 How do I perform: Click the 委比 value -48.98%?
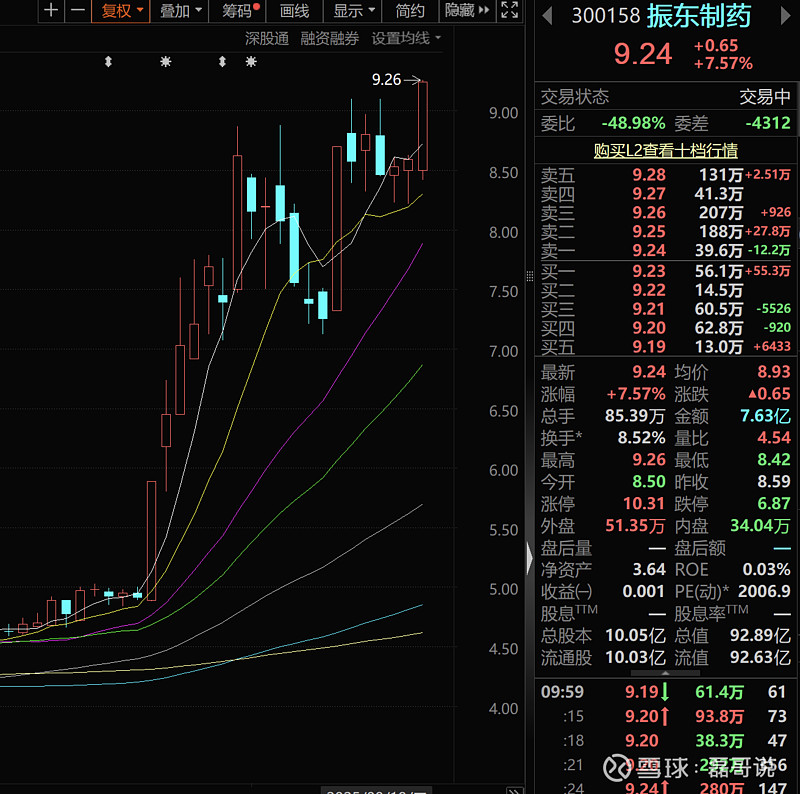point(633,123)
